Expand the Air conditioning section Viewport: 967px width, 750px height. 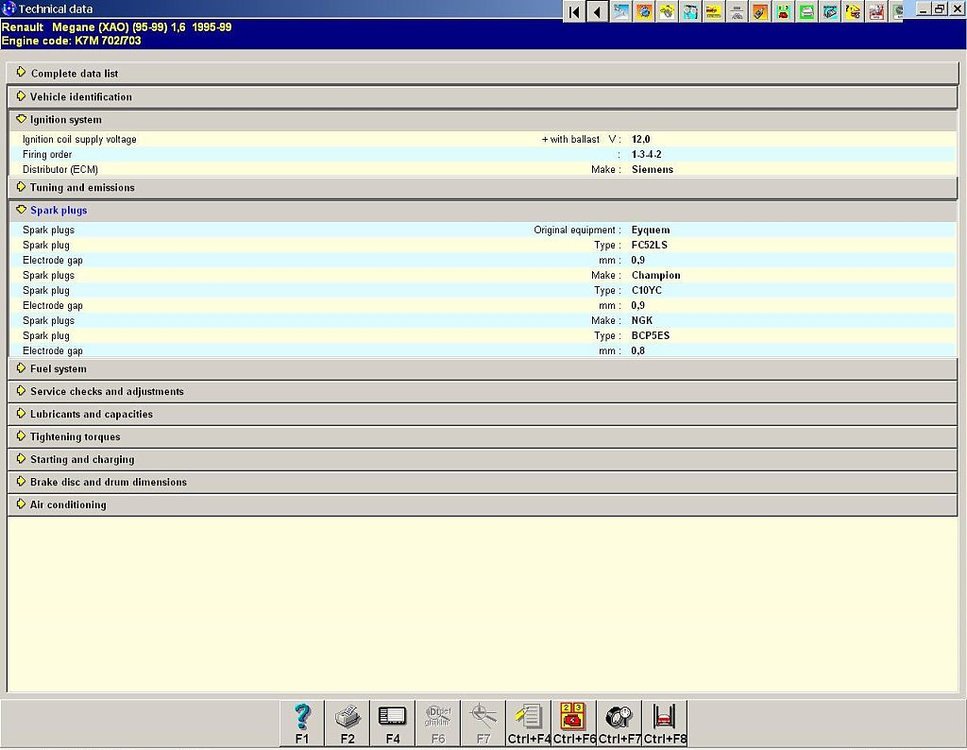click(483, 505)
